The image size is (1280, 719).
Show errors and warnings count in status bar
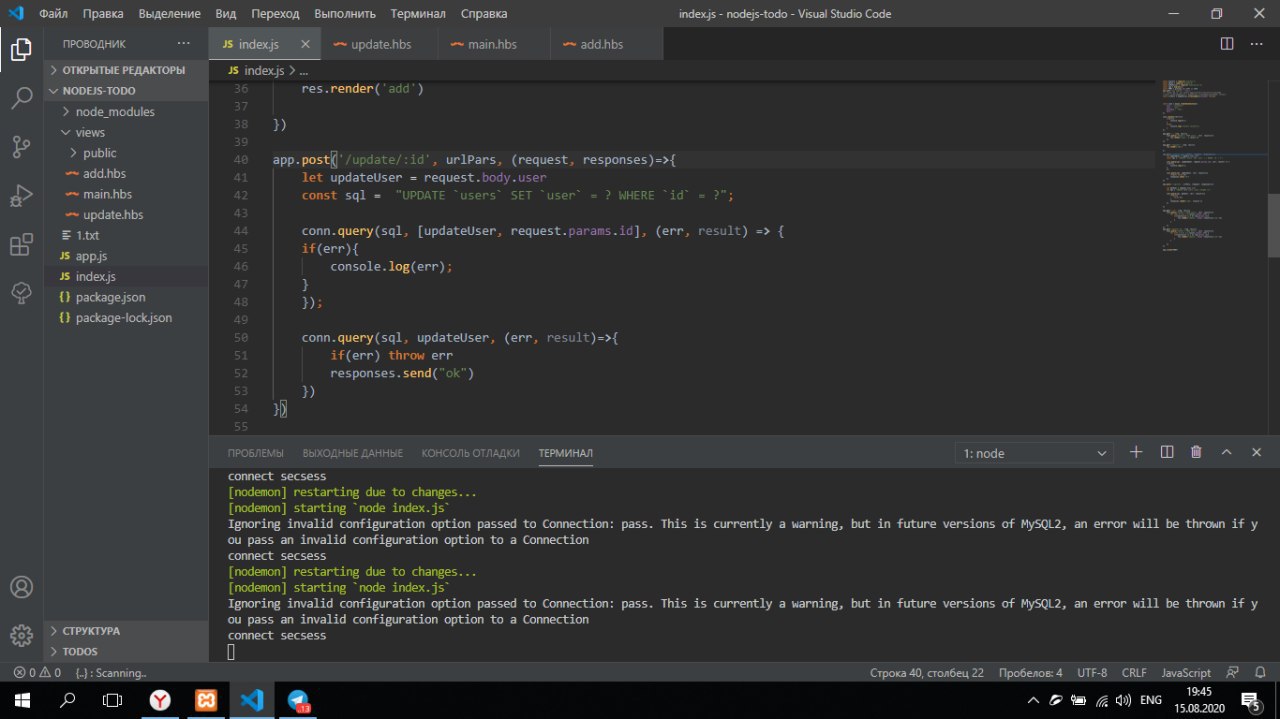37,673
